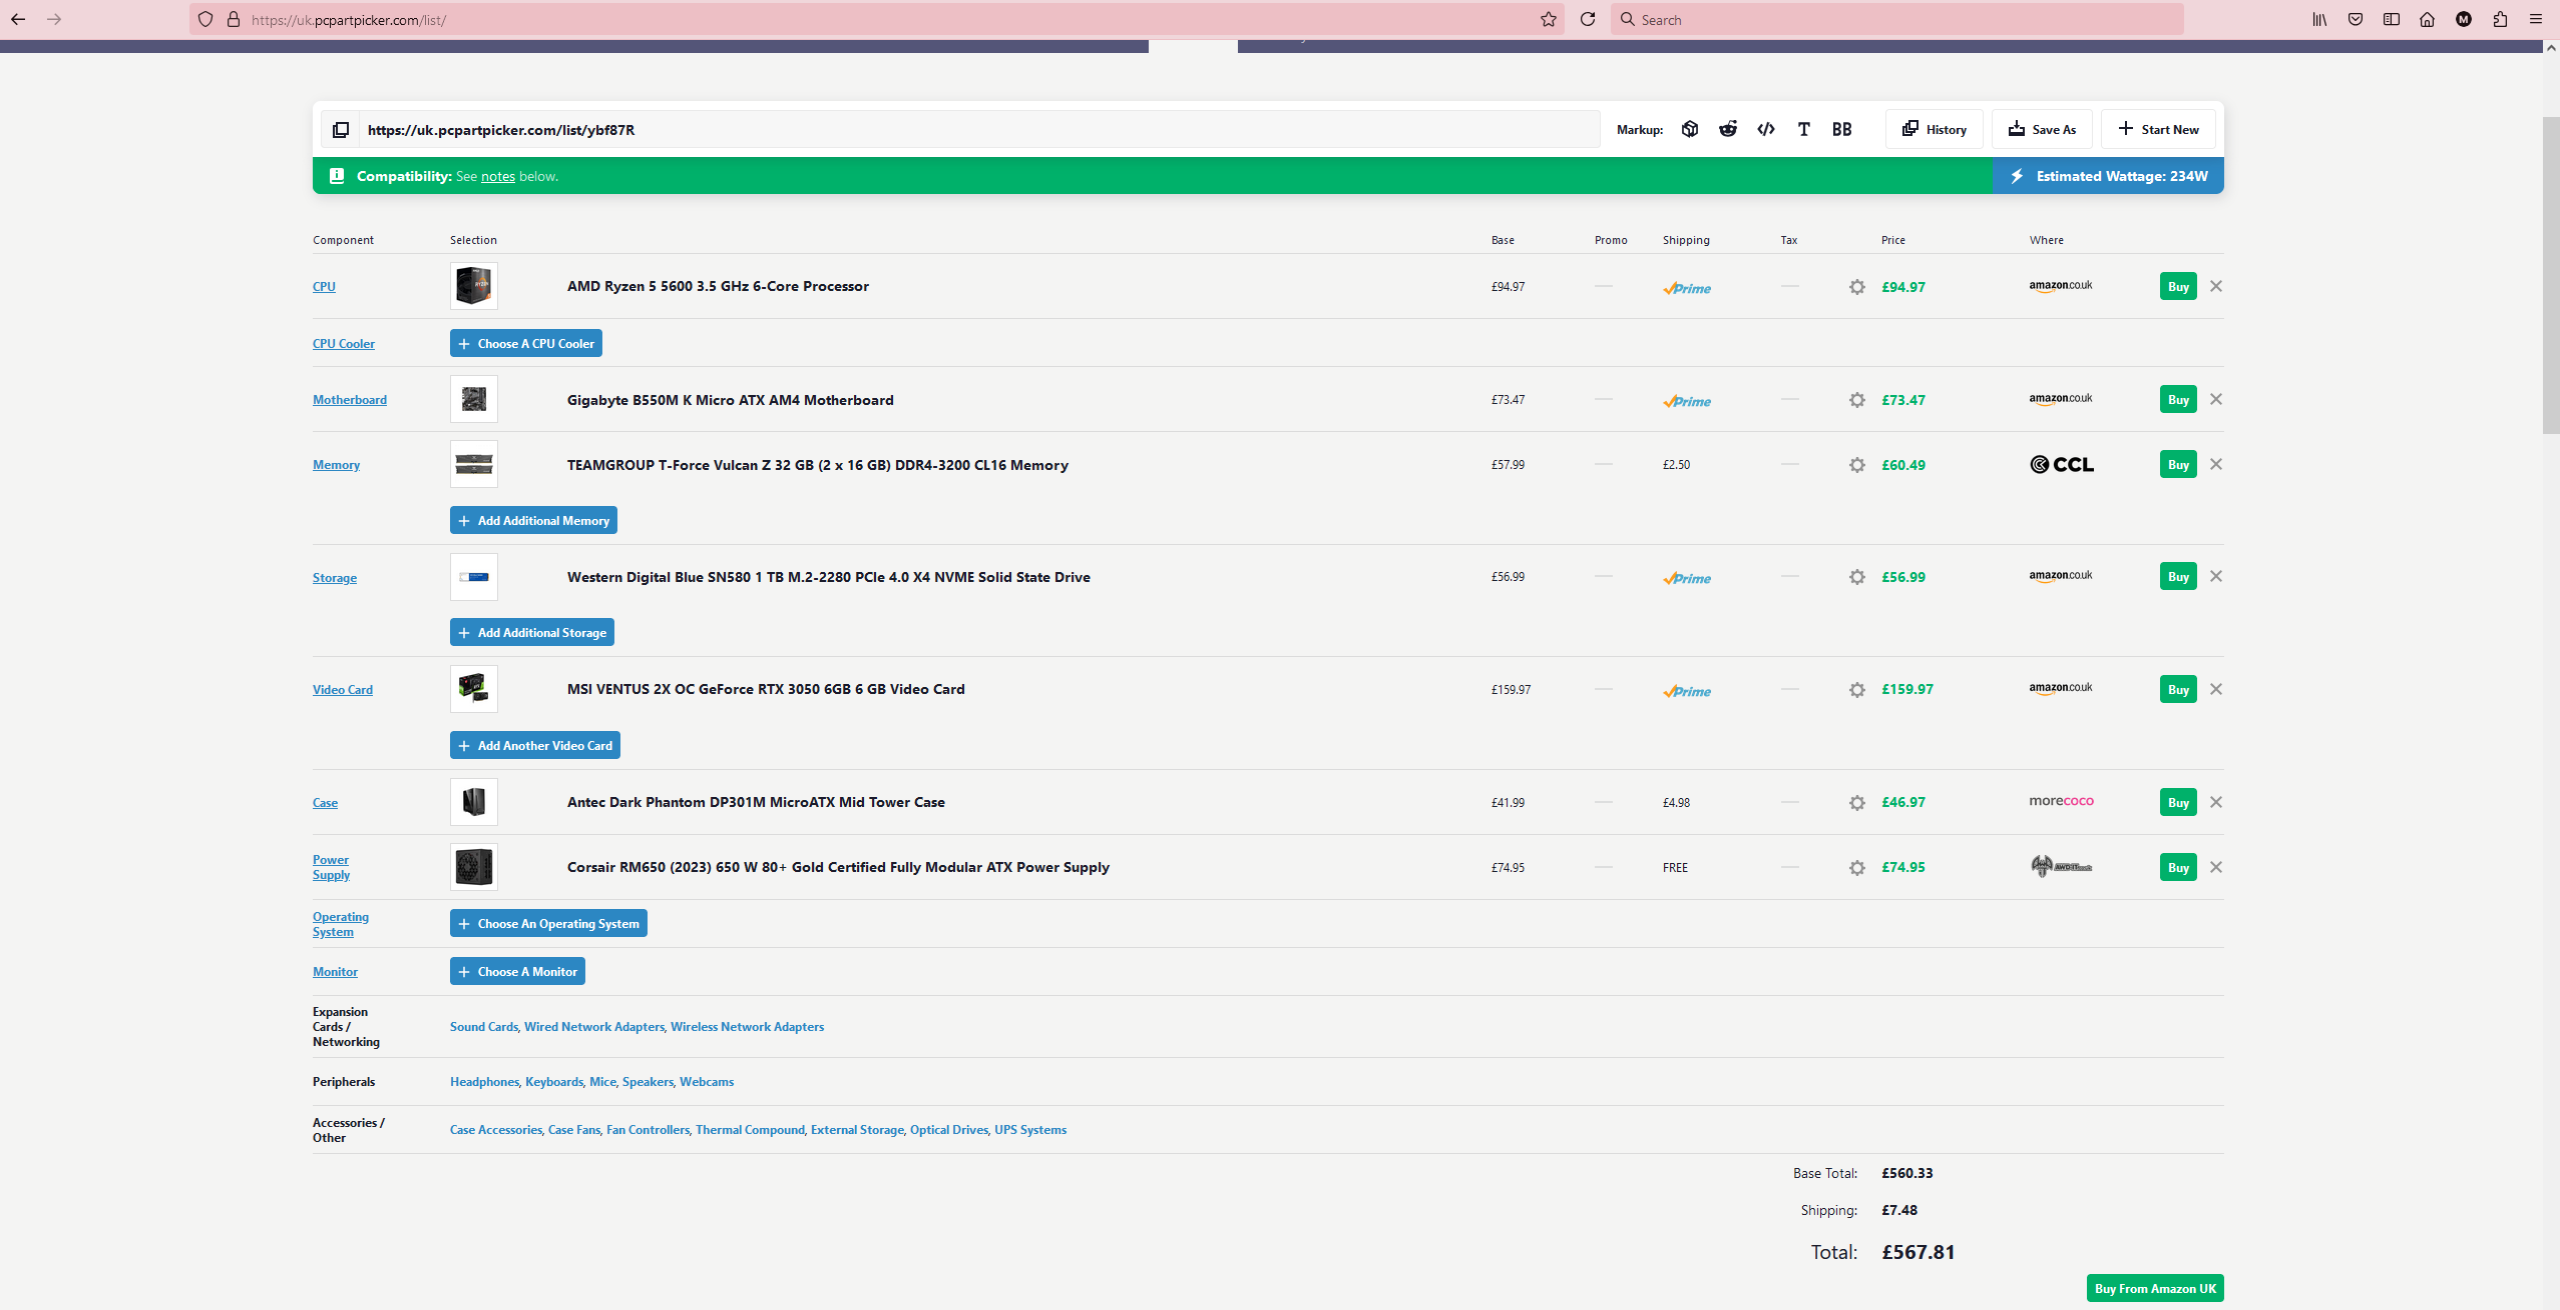This screenshot has height=1310, width=2560.
Task: Open Firefox extensions puzzle icon
Action: tap(2500, 19)
